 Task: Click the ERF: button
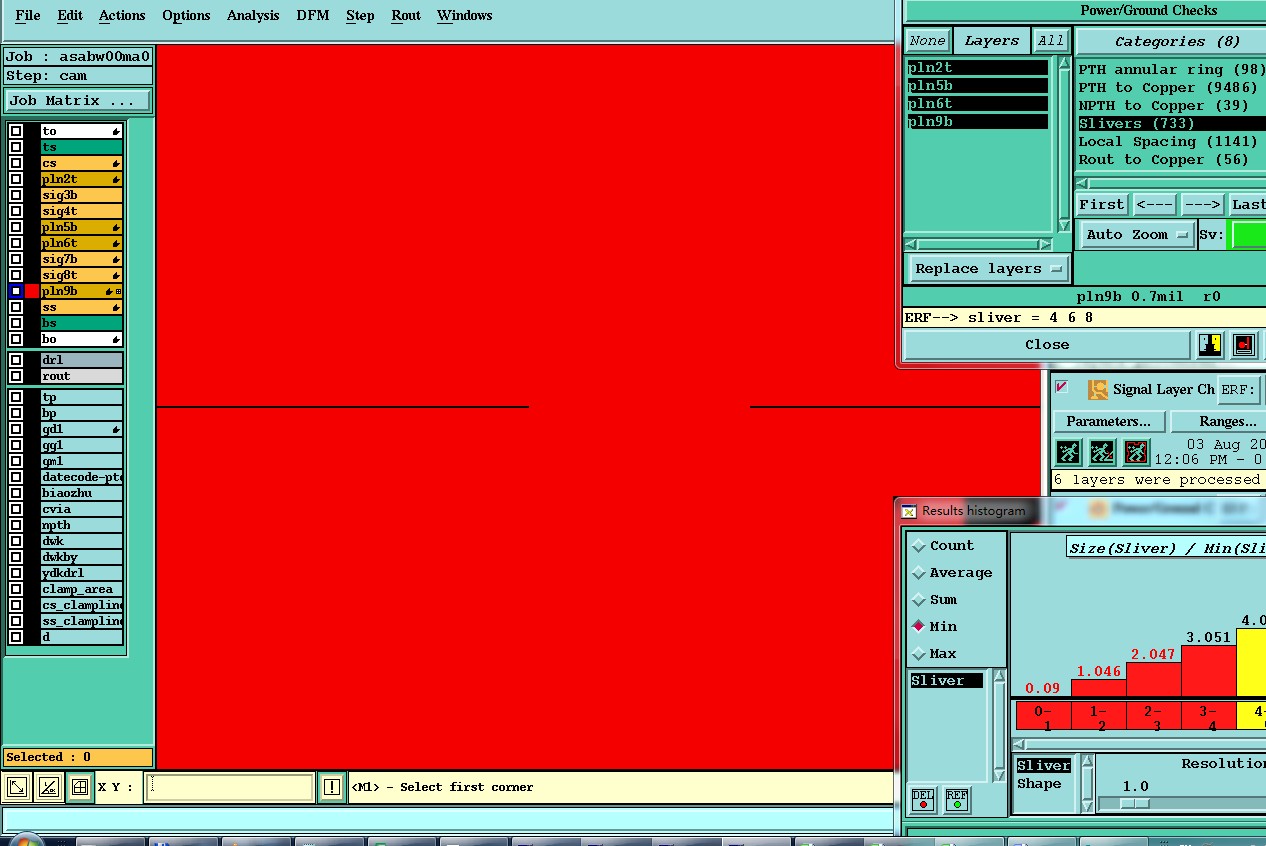point(1238,390)
